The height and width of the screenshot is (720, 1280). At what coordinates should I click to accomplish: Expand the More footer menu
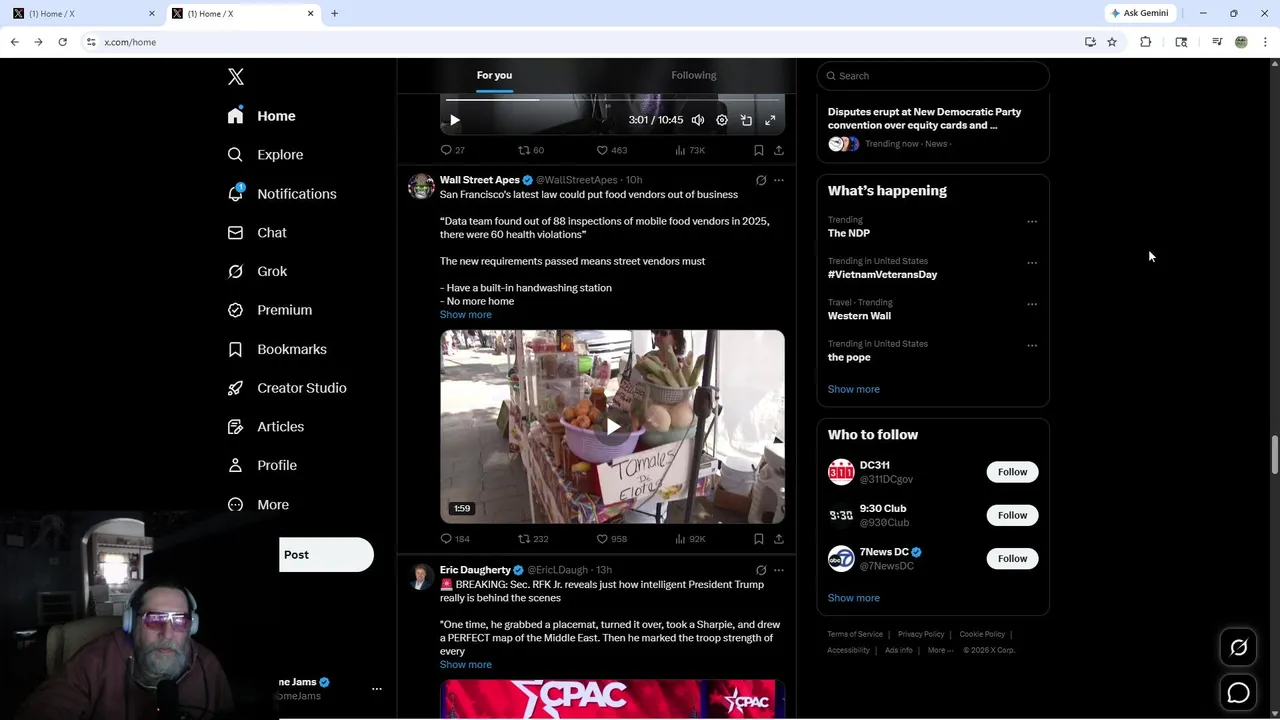point(938,650)
